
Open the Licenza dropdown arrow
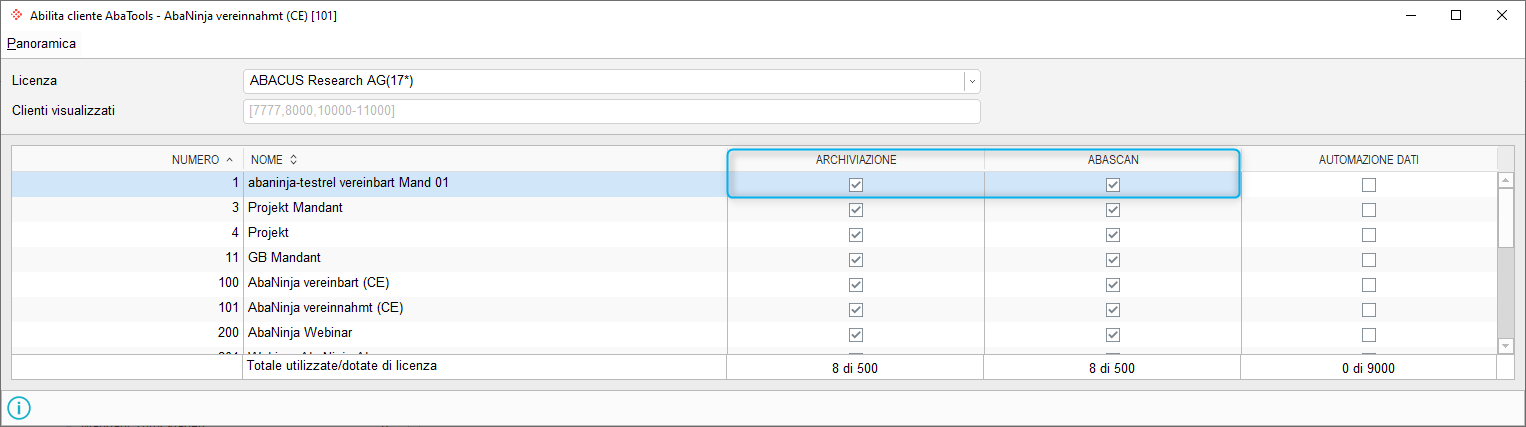972,81
